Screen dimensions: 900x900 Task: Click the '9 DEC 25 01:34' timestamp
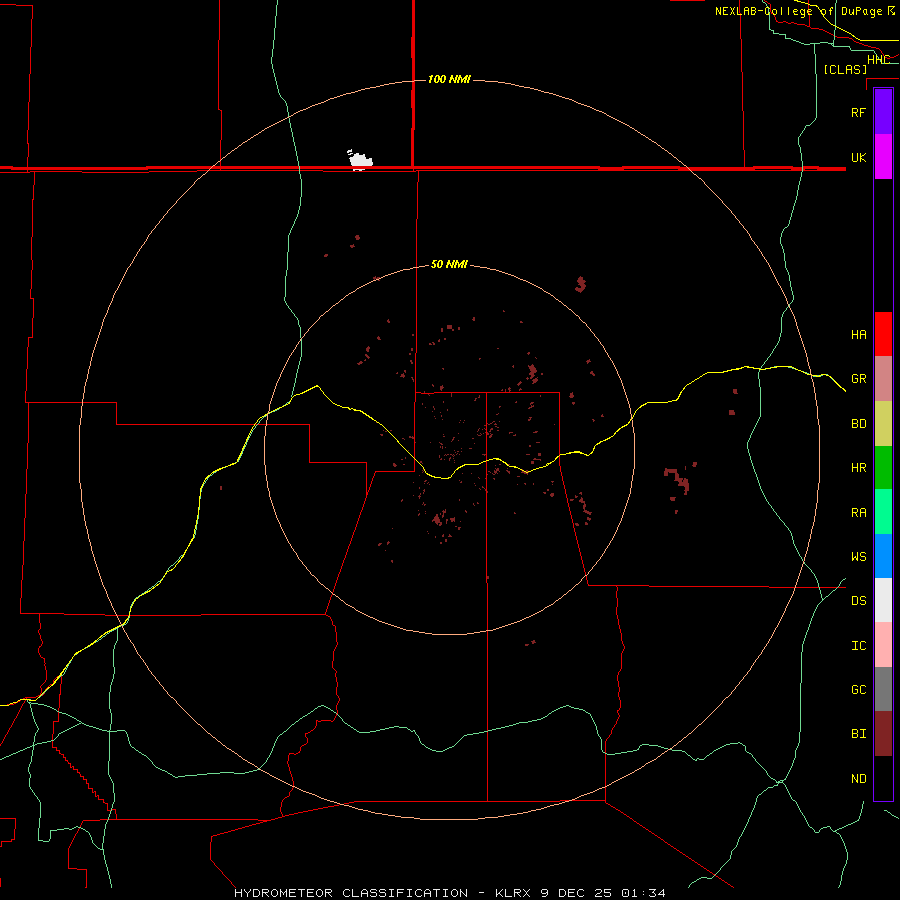pos(603,893)
